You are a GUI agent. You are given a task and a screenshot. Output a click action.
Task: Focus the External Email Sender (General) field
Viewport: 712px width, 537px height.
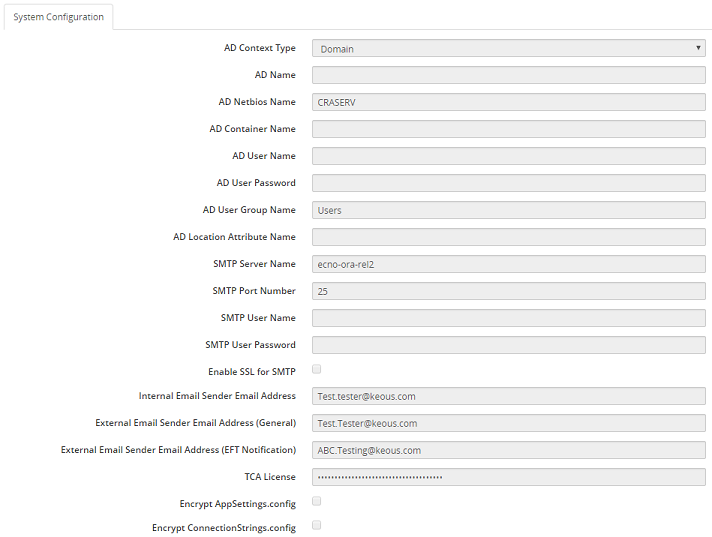point(508,423)
